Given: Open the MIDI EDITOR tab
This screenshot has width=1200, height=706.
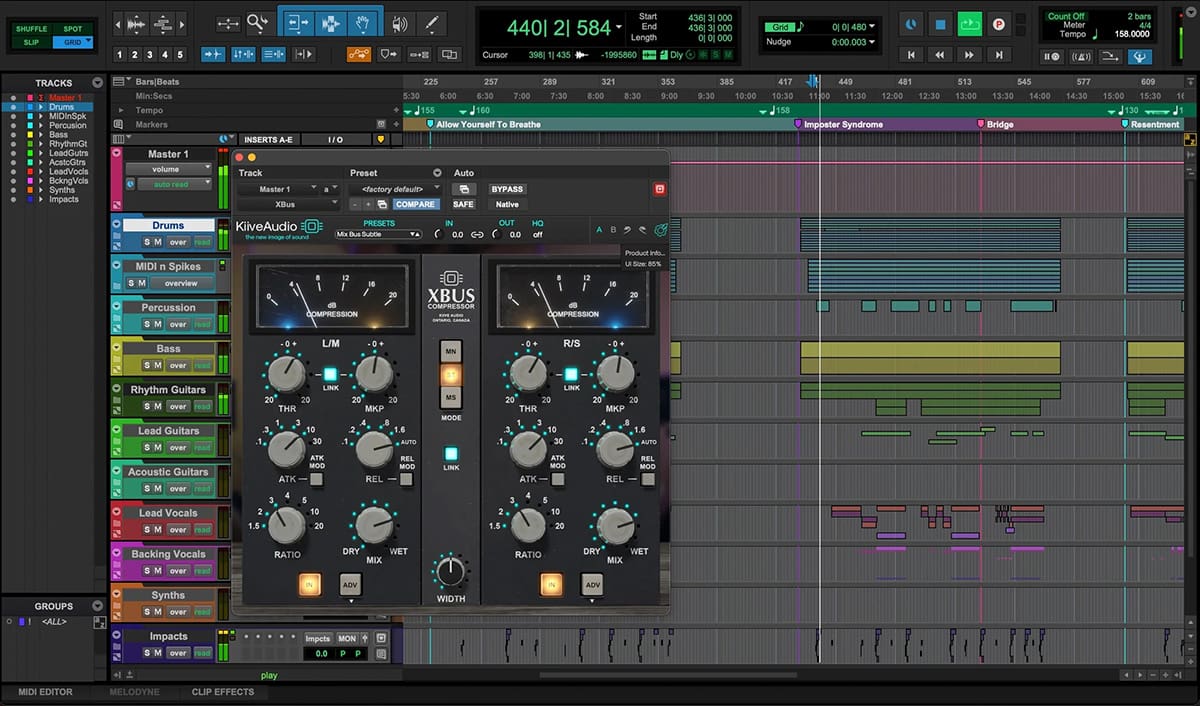Looking at the screenshot, I should click(x=46, y=692).
